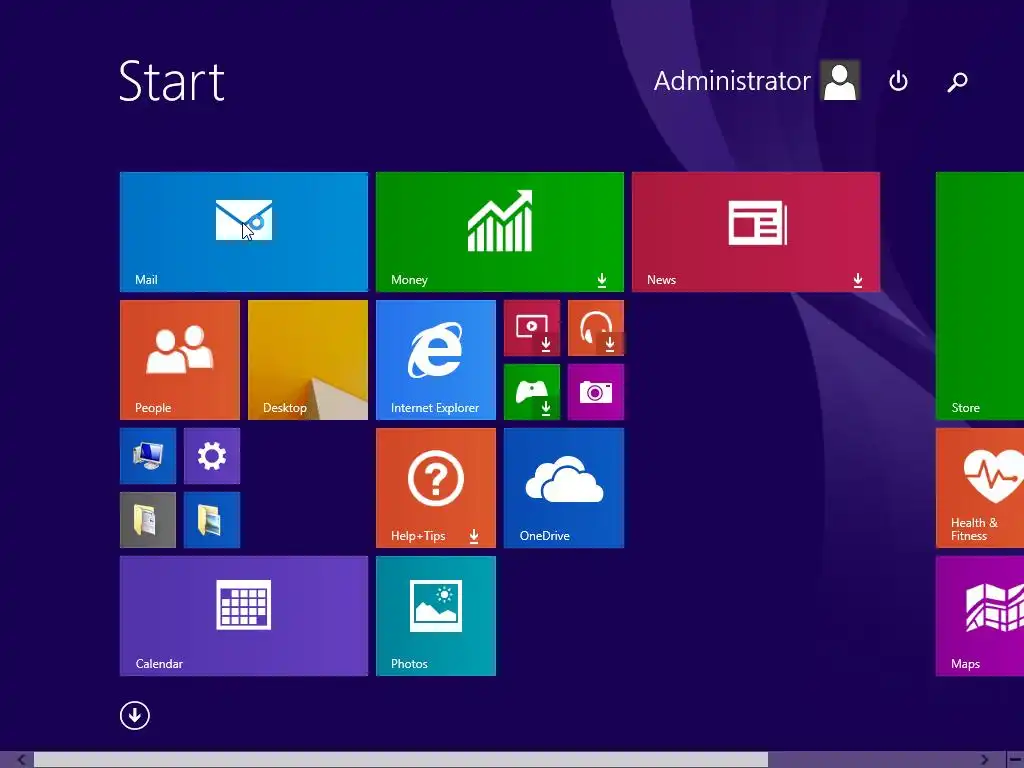Viewport: 1024px width, 768px height.
Task: Open the Video small tile
Action: click(532, 328)
